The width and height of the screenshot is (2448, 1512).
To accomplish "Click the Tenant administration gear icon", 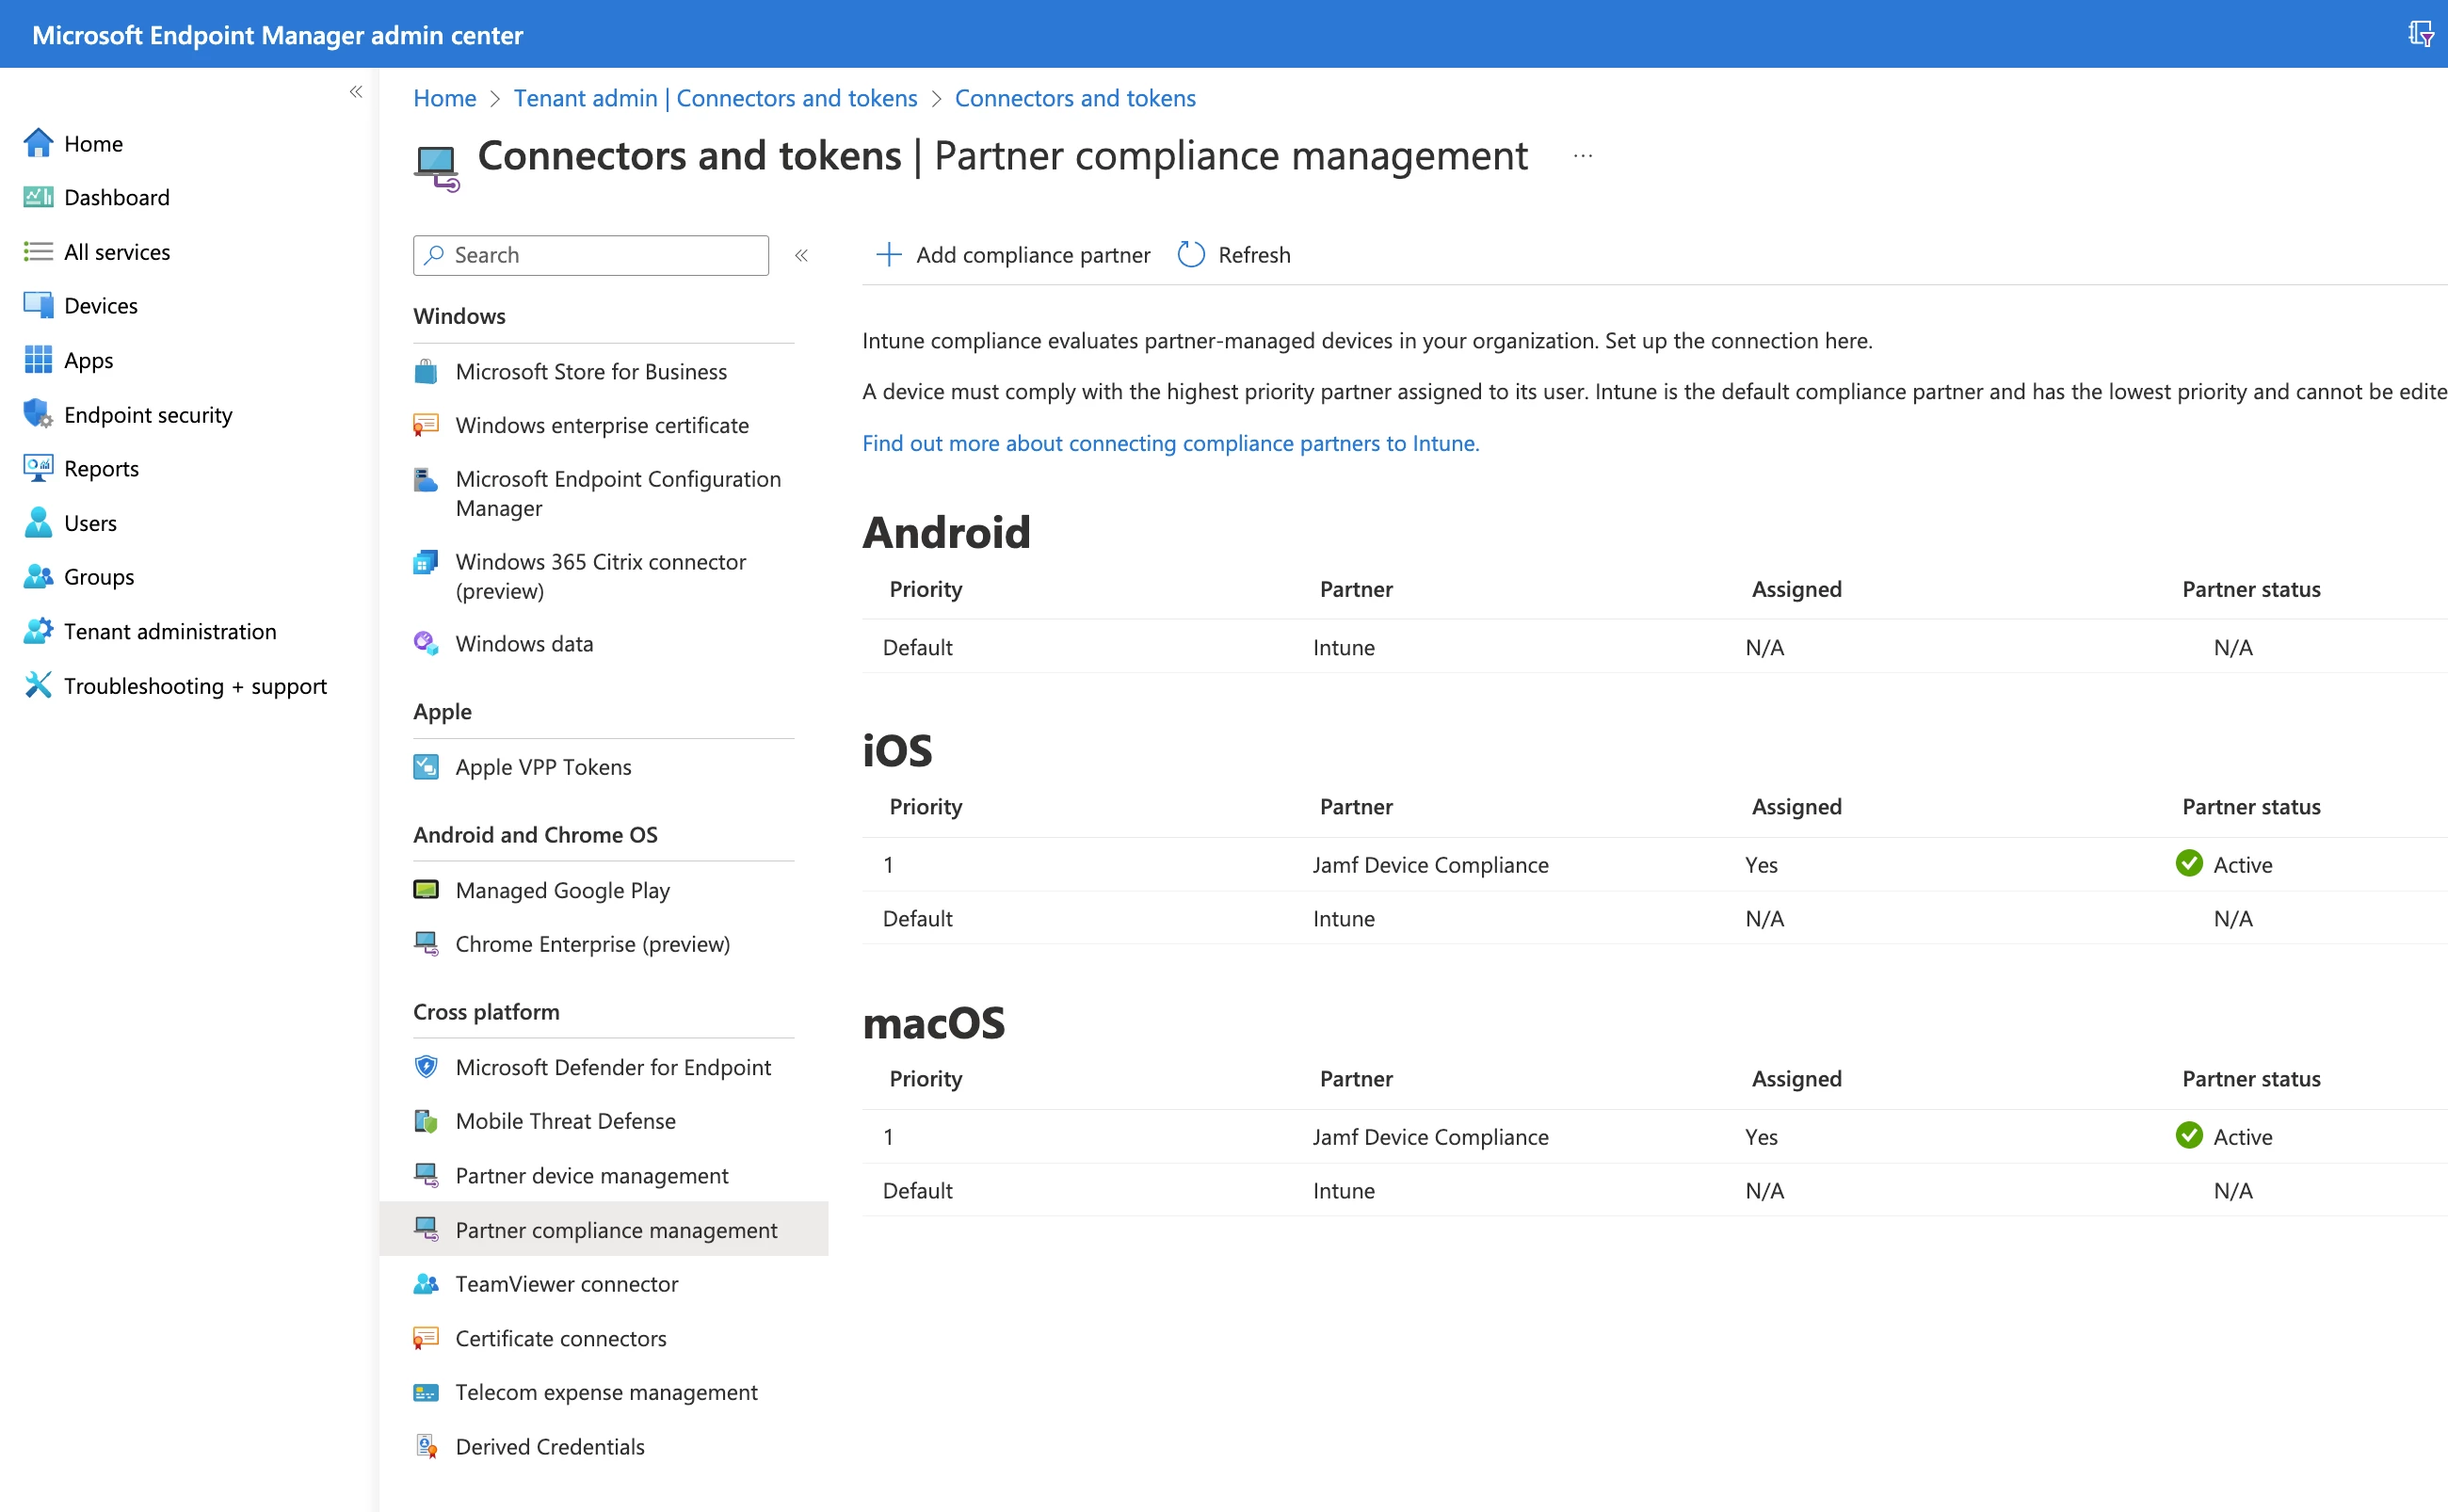I will click(38, 631).
